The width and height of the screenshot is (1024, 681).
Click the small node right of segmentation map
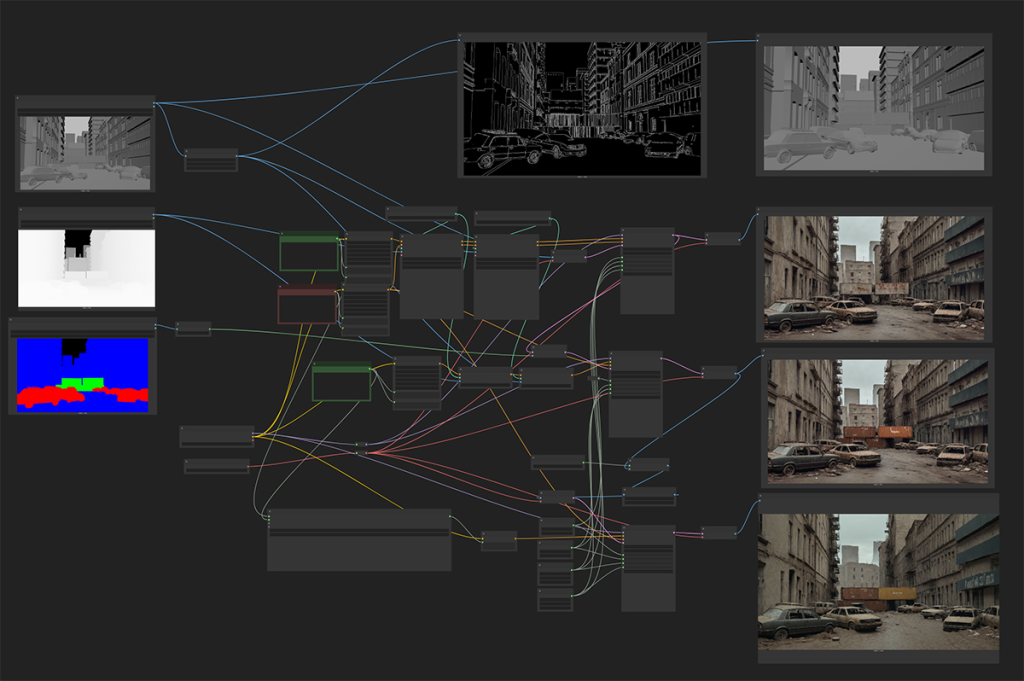(x=193, y=328)
